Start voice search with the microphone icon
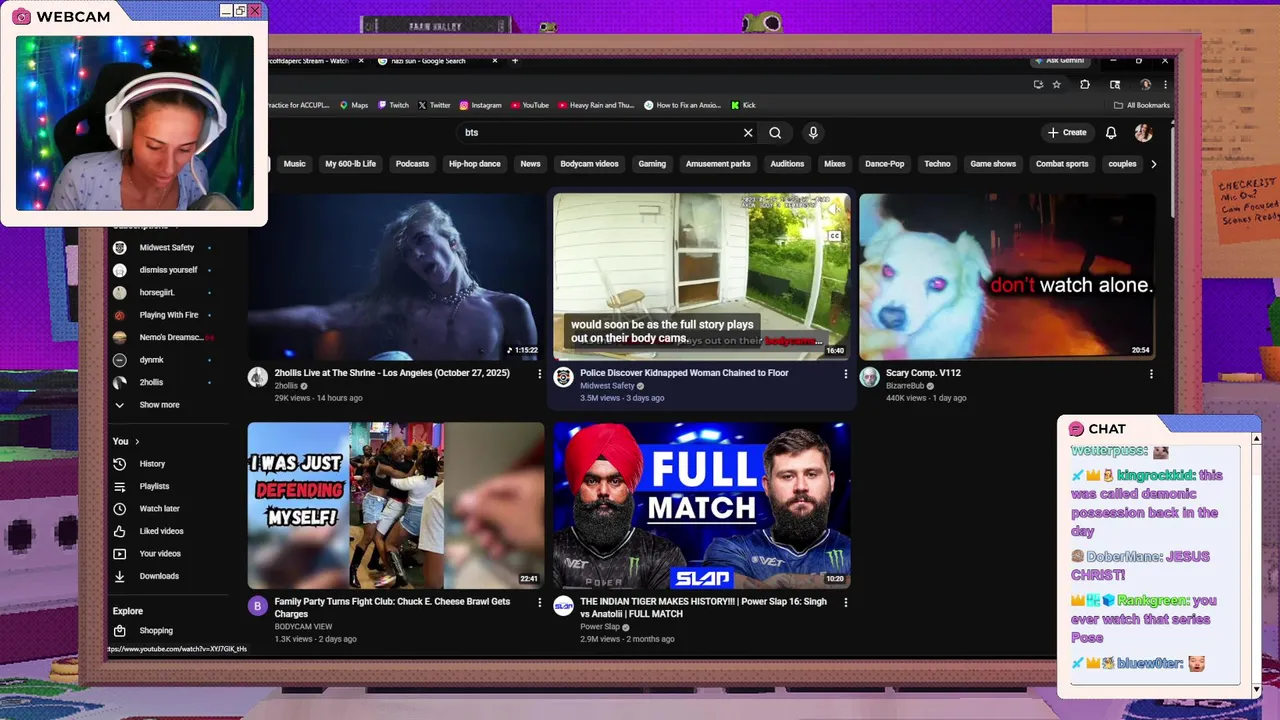 (813, 133)
